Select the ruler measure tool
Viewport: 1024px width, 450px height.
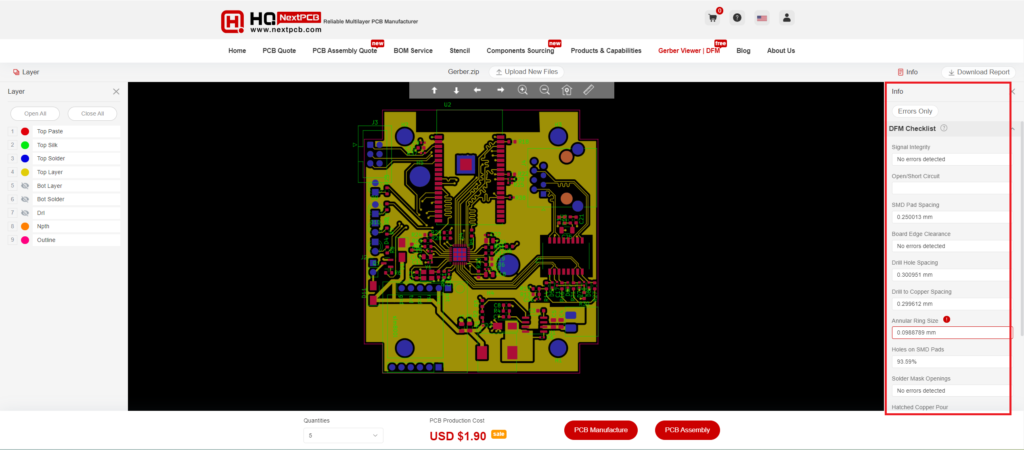(589, 90)
